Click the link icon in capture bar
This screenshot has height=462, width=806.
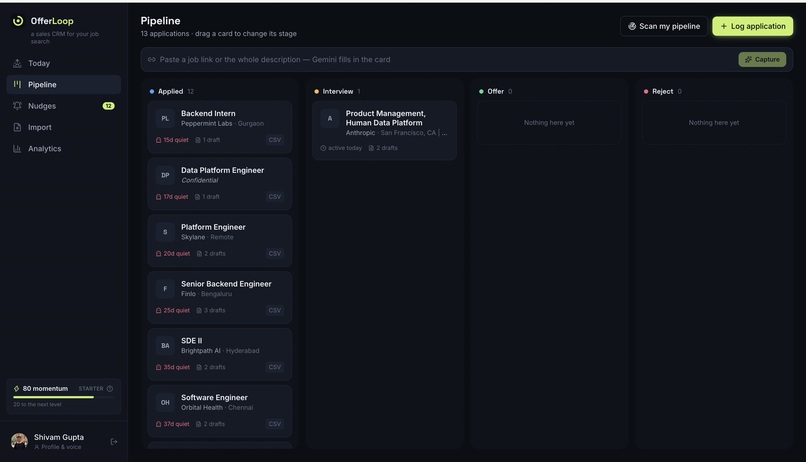(x=152, y=60)
